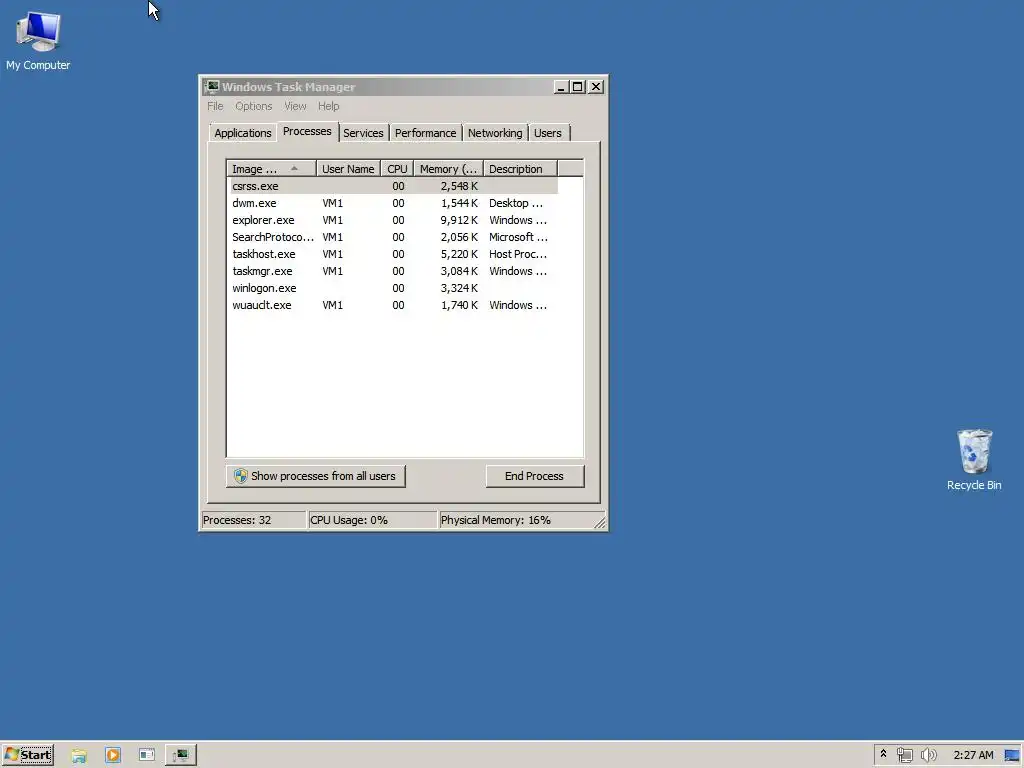
Task: Switch to the Users tab
Action: (547, 133)
